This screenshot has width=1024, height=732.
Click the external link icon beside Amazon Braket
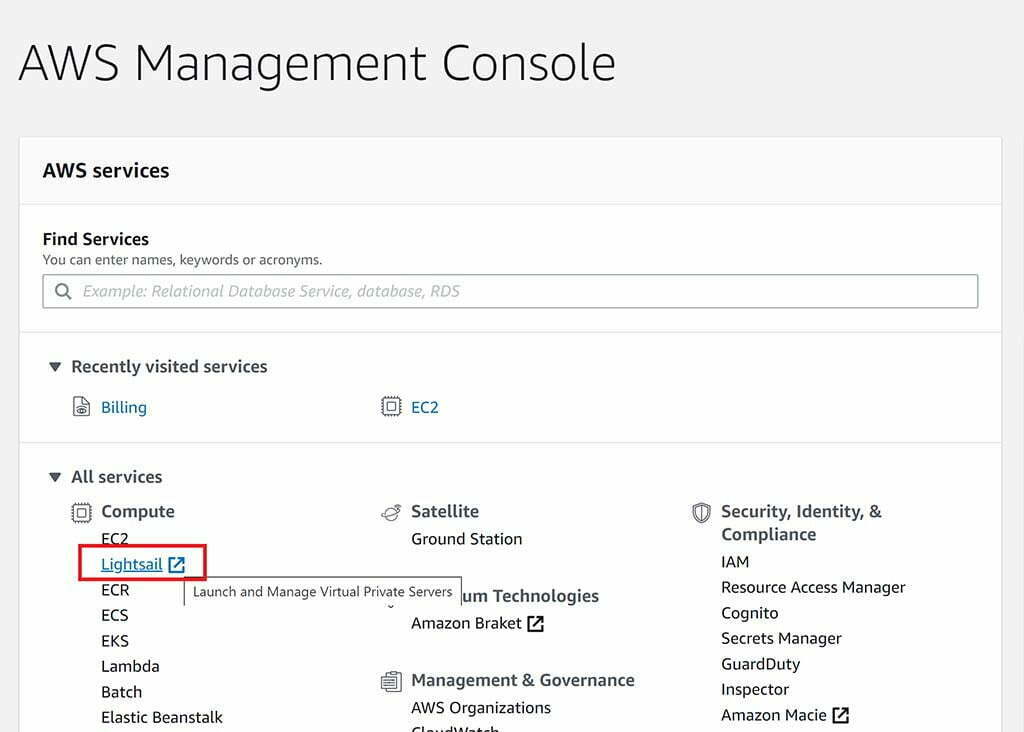click(x=536, y=623)
